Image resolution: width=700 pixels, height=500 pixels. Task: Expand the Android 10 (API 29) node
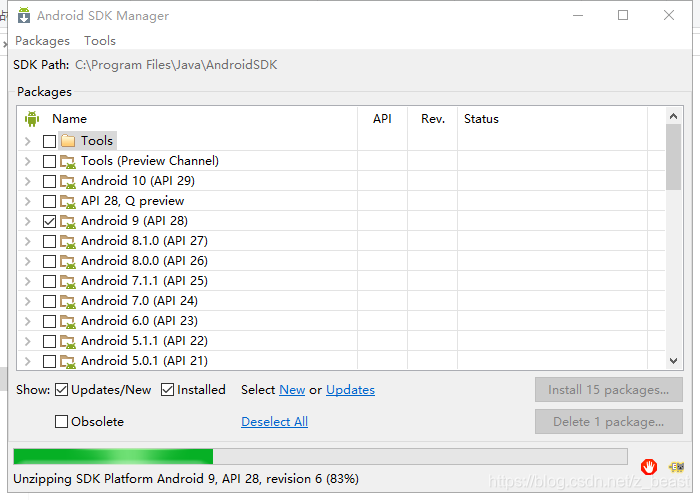28,182
